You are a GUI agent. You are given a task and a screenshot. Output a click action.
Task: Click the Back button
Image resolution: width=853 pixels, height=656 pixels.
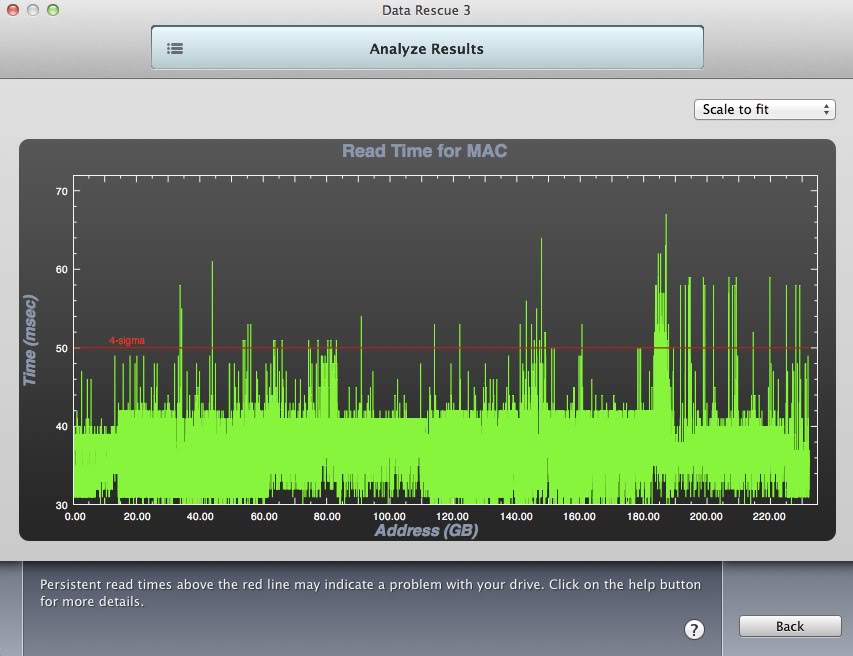[x=789, y=626]
